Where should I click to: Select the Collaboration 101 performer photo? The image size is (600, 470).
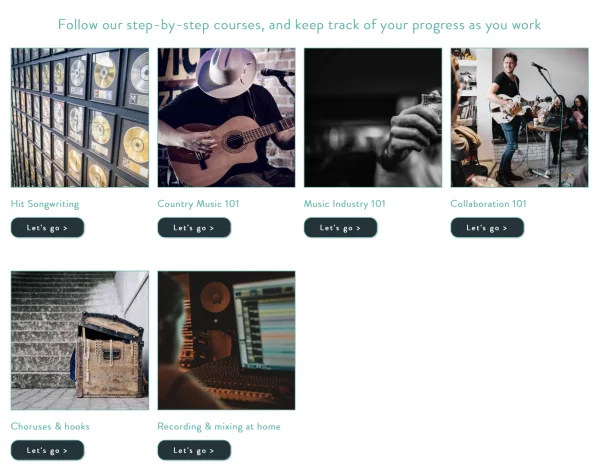tap(519, 118)
